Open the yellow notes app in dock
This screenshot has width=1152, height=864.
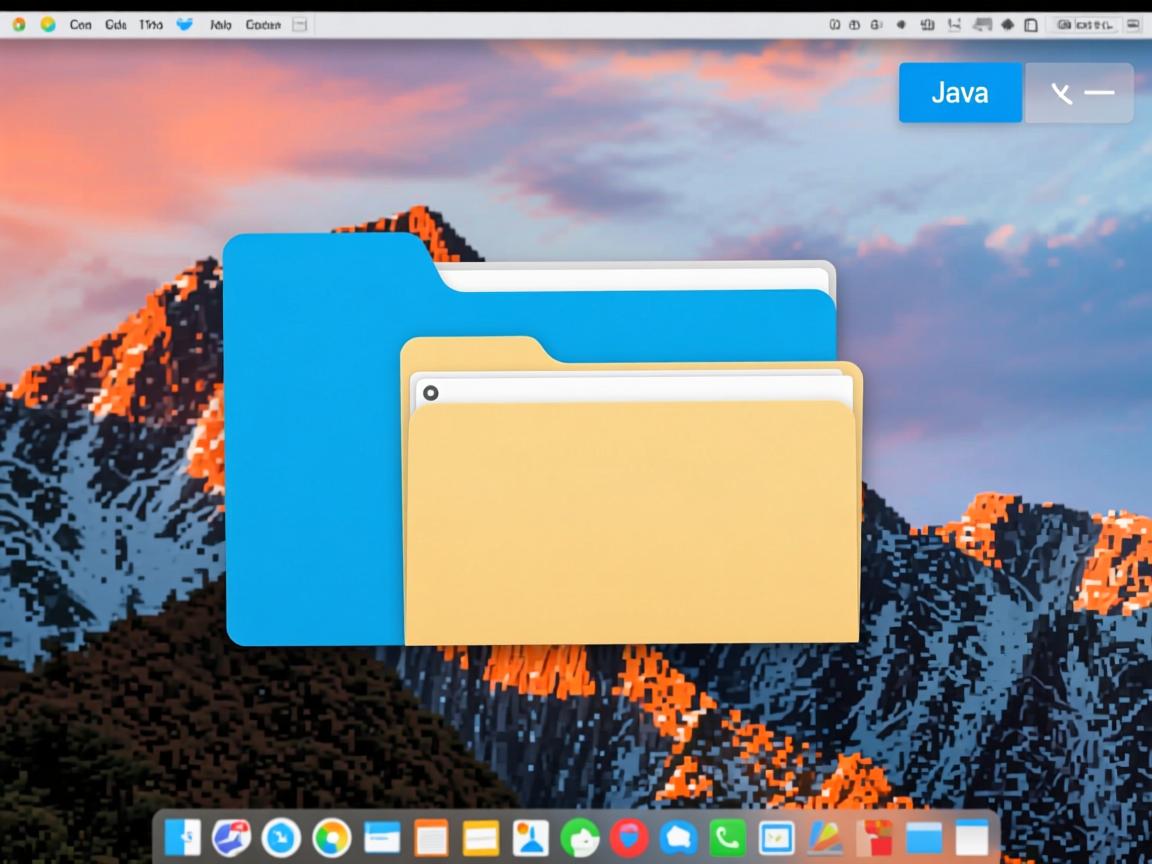tap(481, 837)
